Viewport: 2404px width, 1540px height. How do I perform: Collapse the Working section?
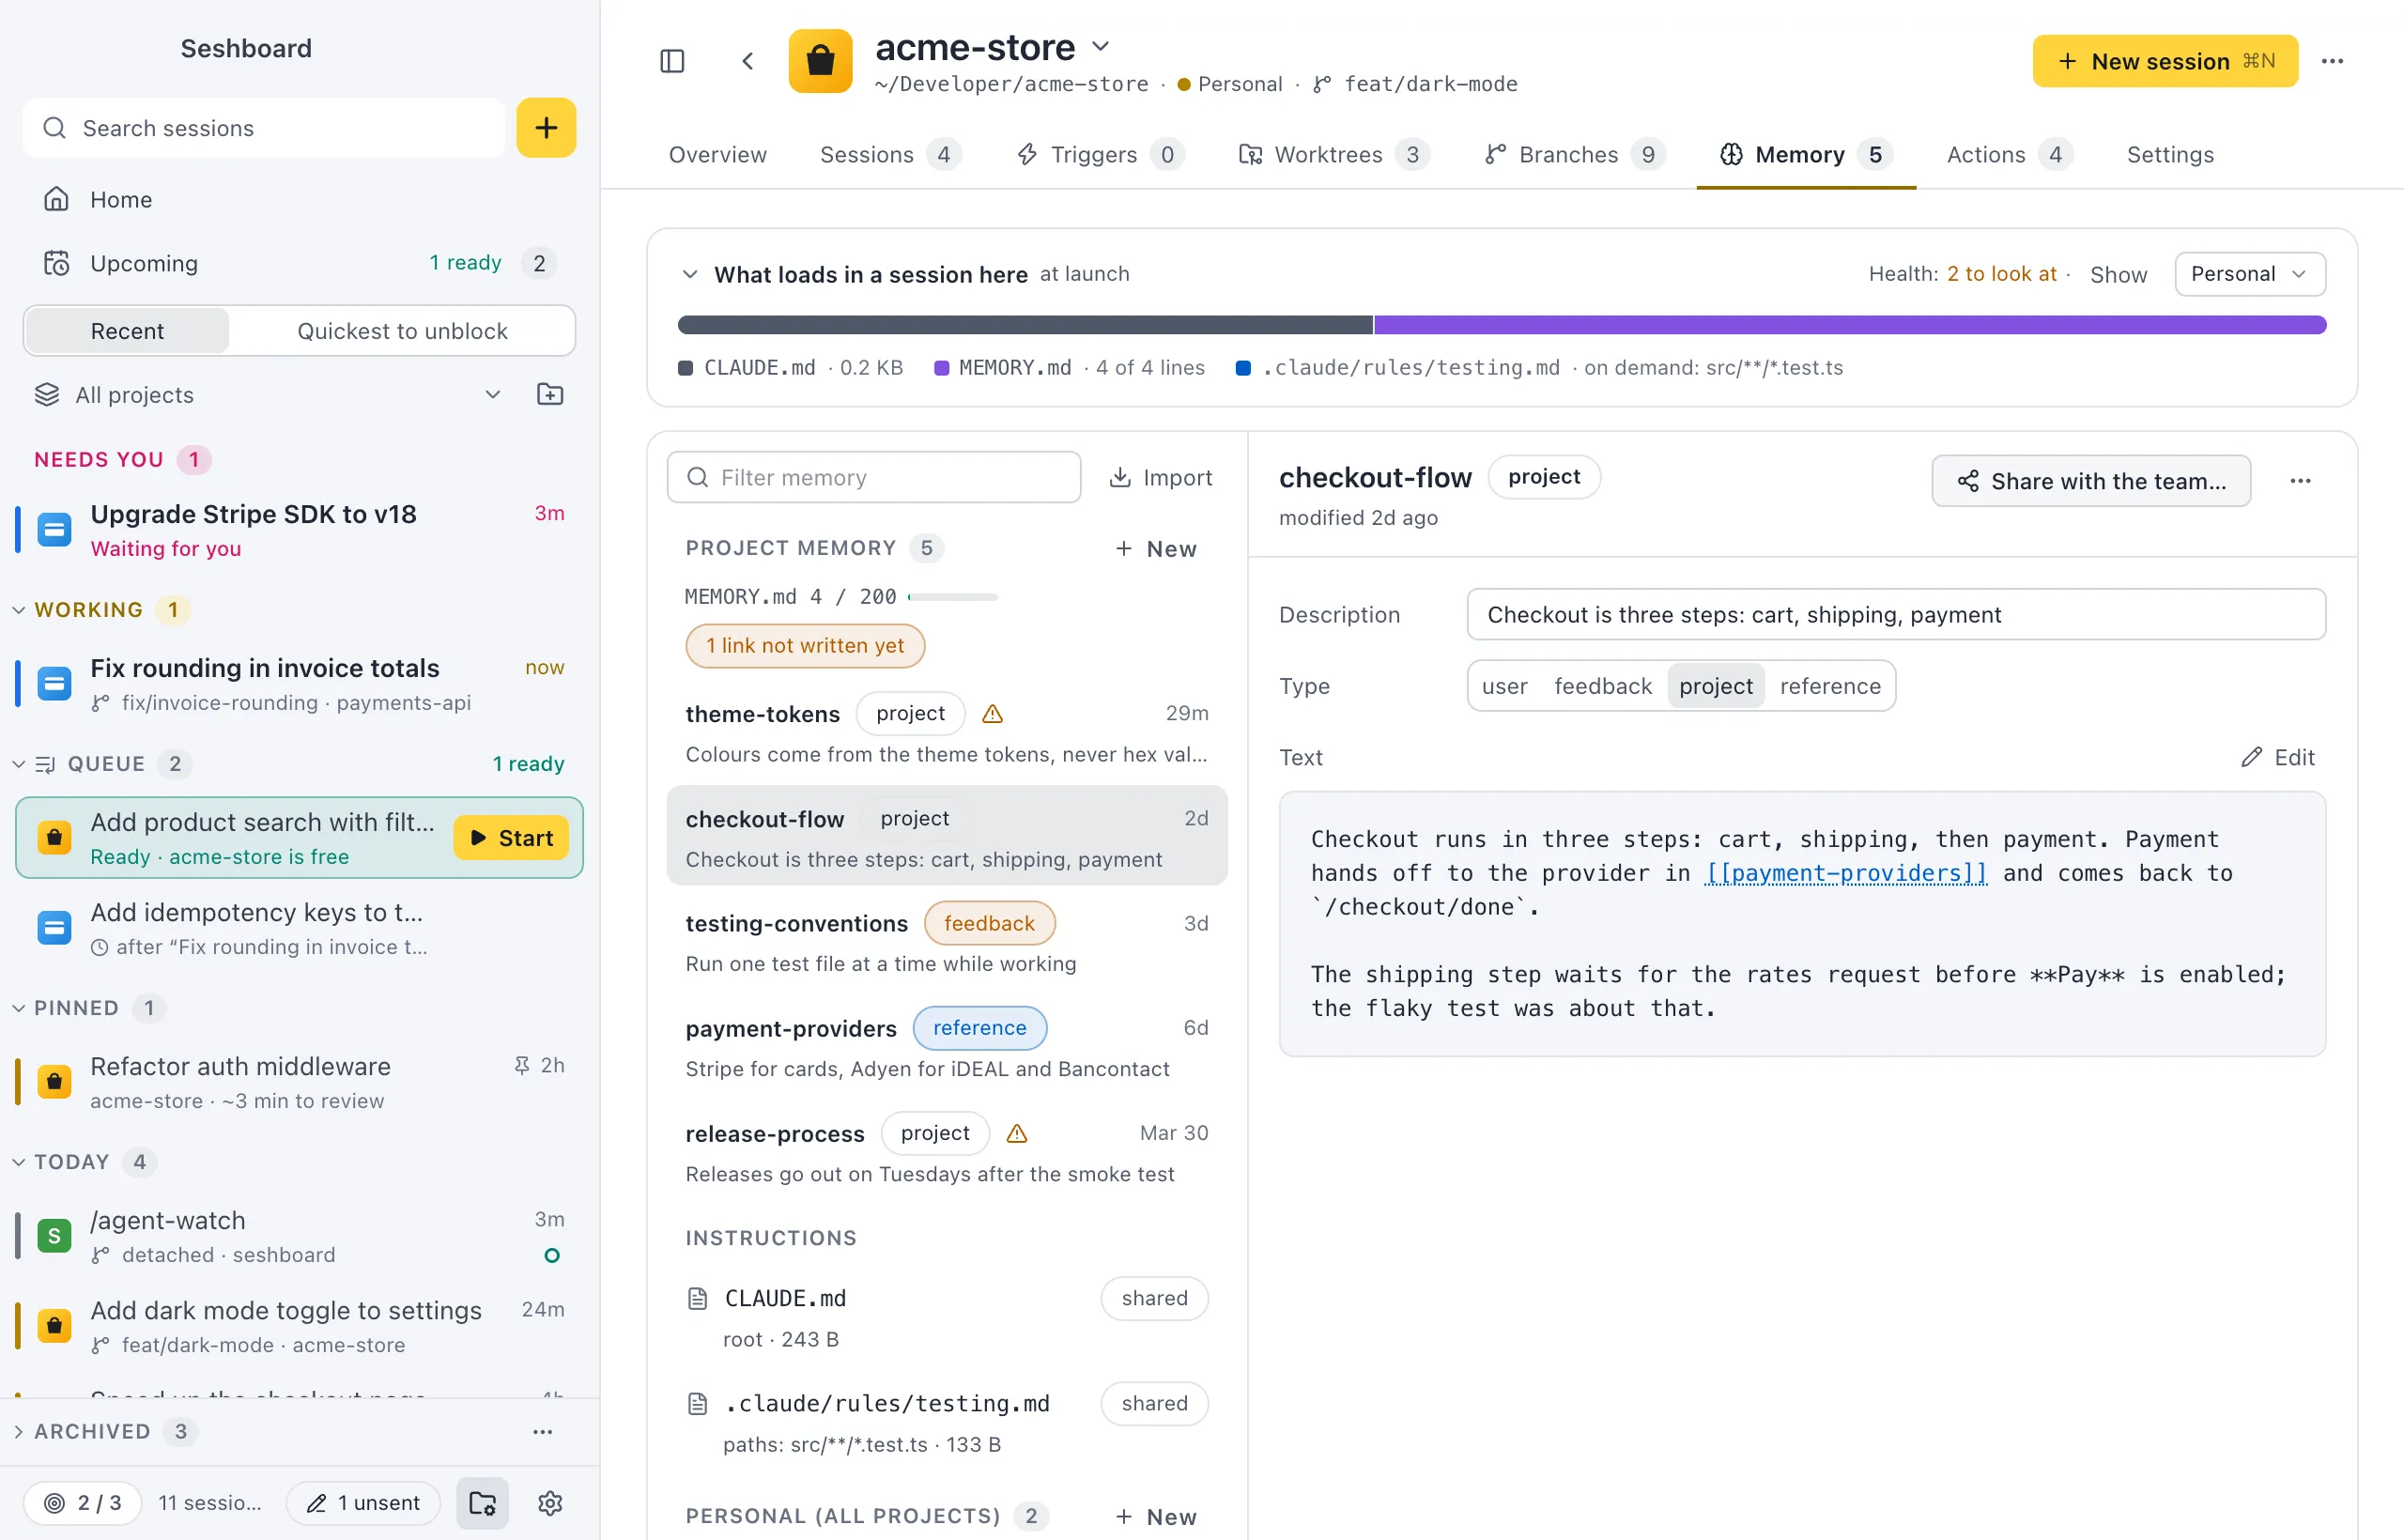click(x=18, y=610)
